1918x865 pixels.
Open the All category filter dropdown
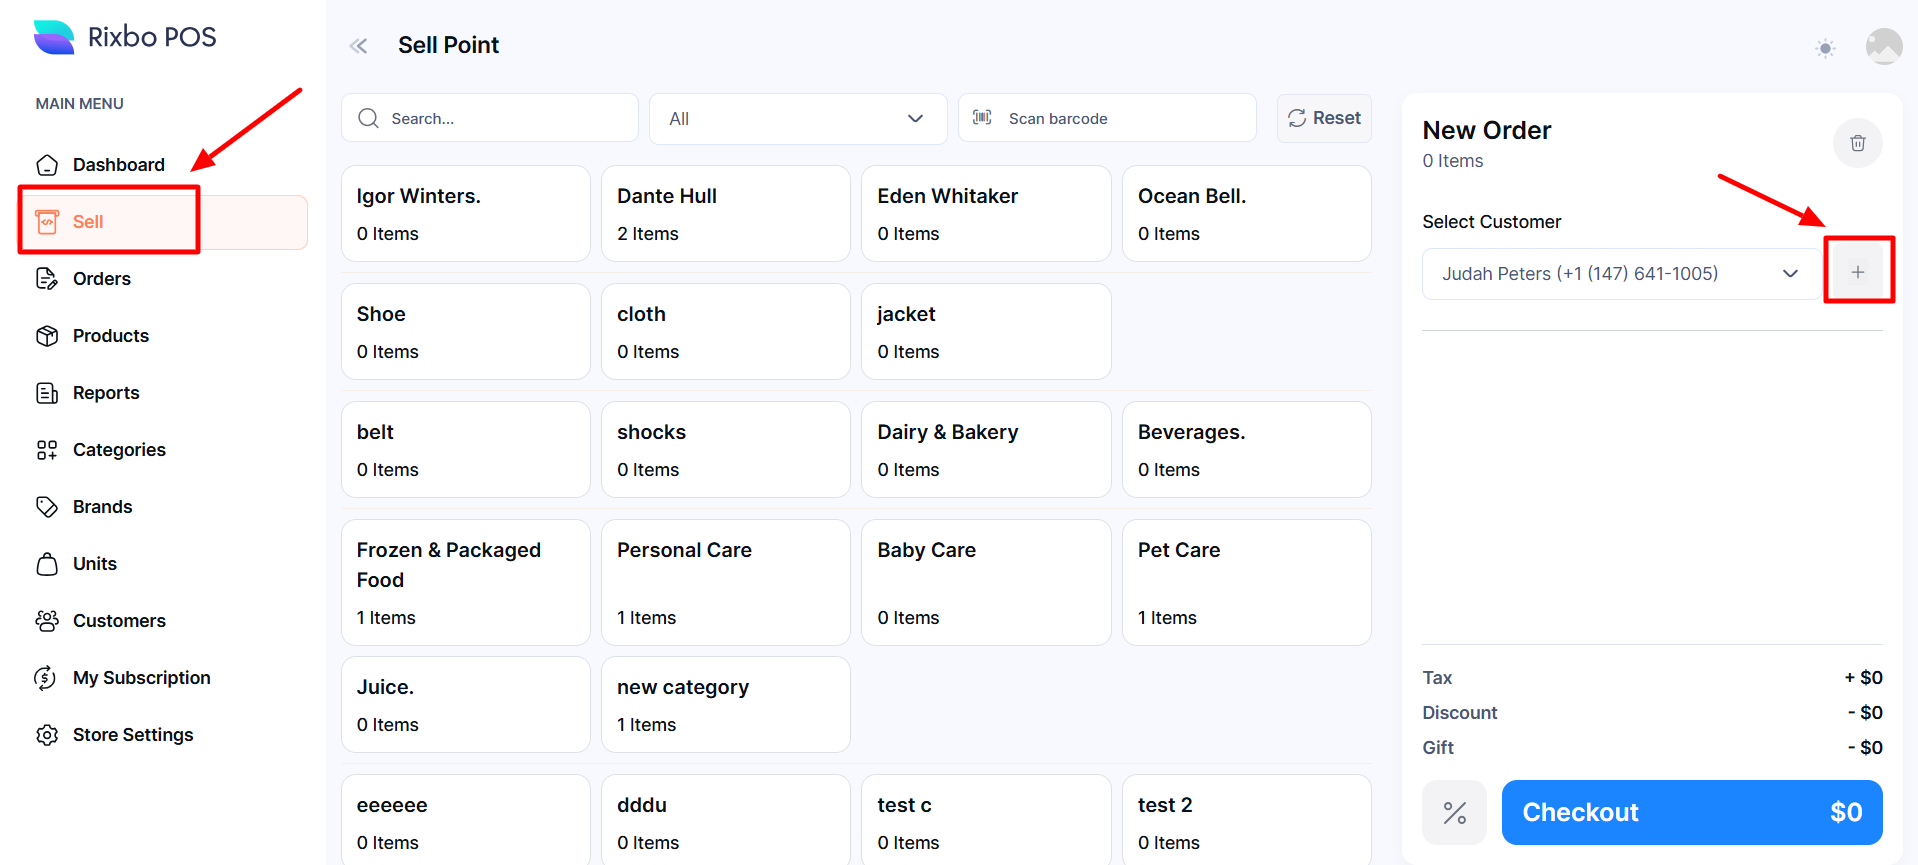tap(797, 118)
